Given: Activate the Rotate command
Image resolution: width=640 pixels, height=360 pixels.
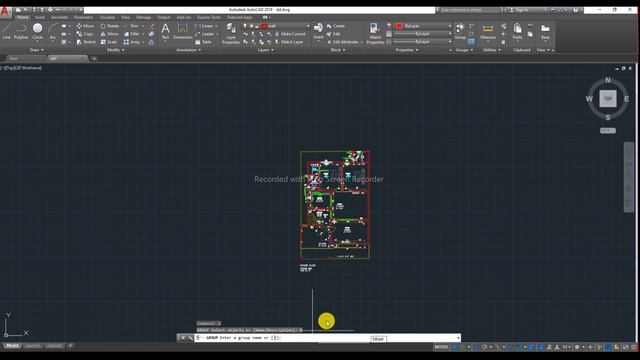Looking at the screenshot, I should coord(110,26).
